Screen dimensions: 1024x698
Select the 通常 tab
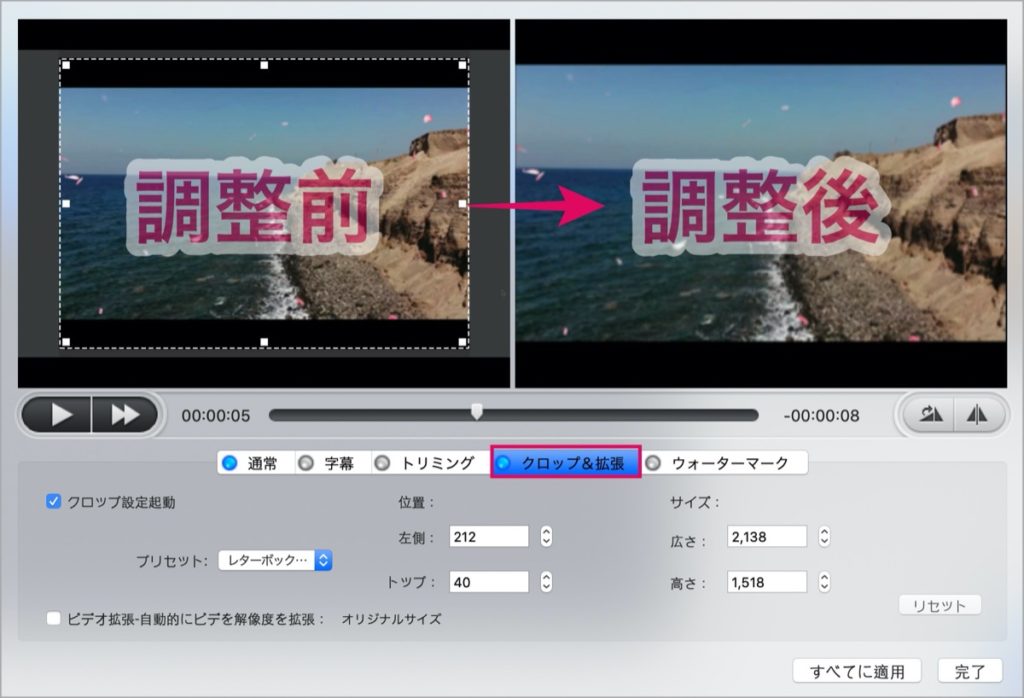click(x=256, y=463)
